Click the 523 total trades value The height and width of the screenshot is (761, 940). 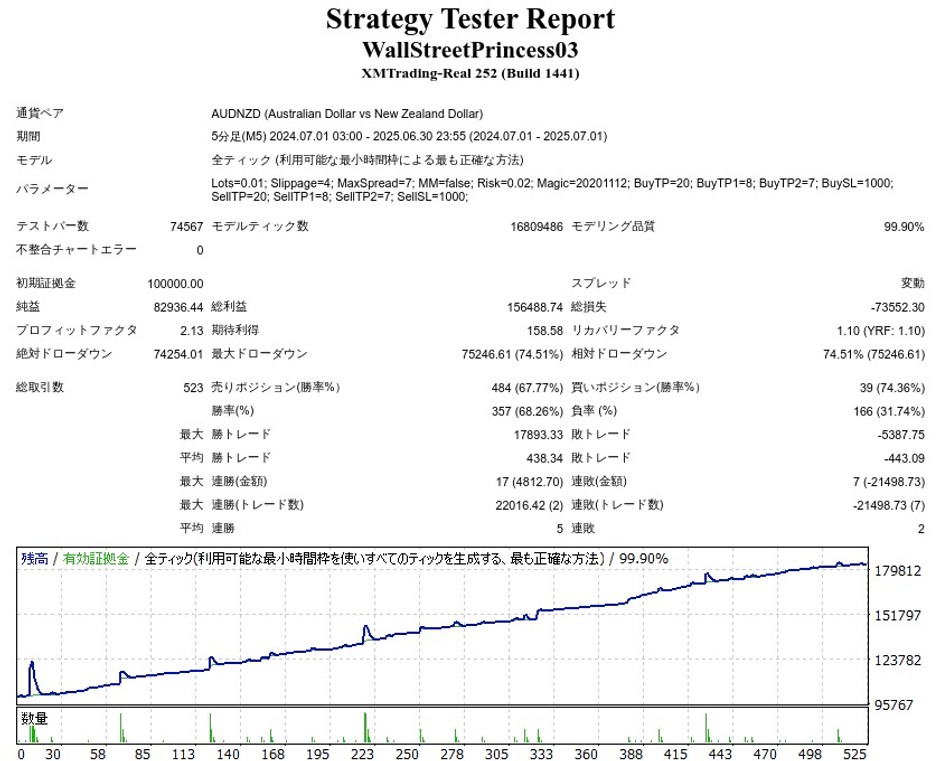(x=194, y=388)
